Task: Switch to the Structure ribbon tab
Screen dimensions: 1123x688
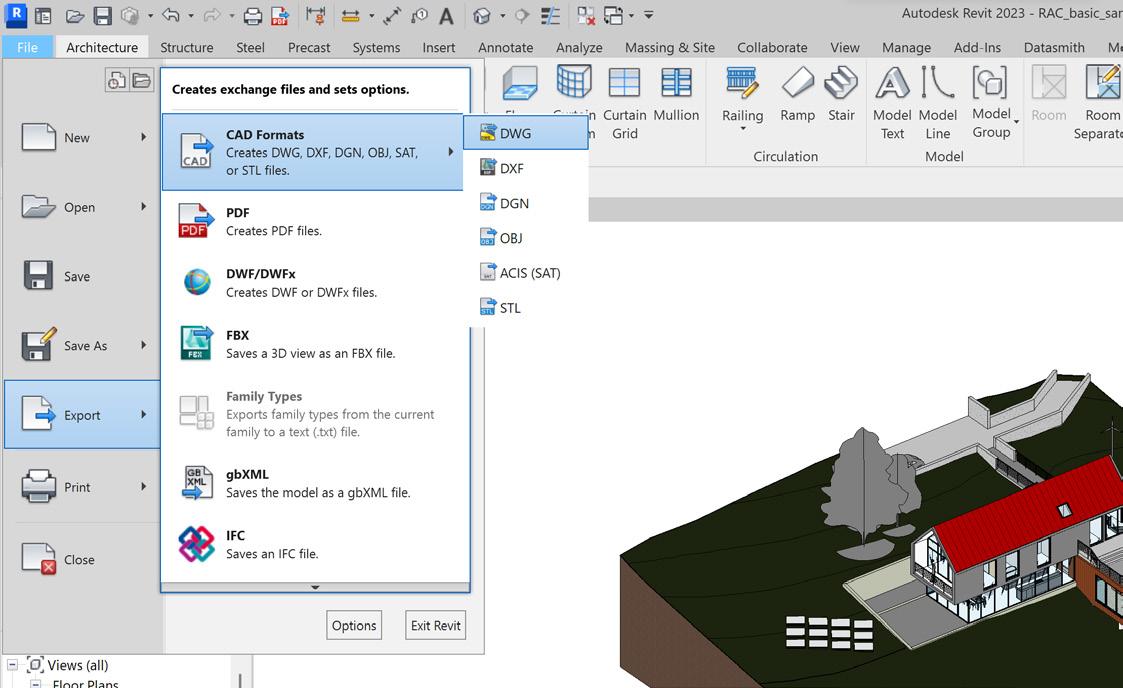Action: coord(187,47)
